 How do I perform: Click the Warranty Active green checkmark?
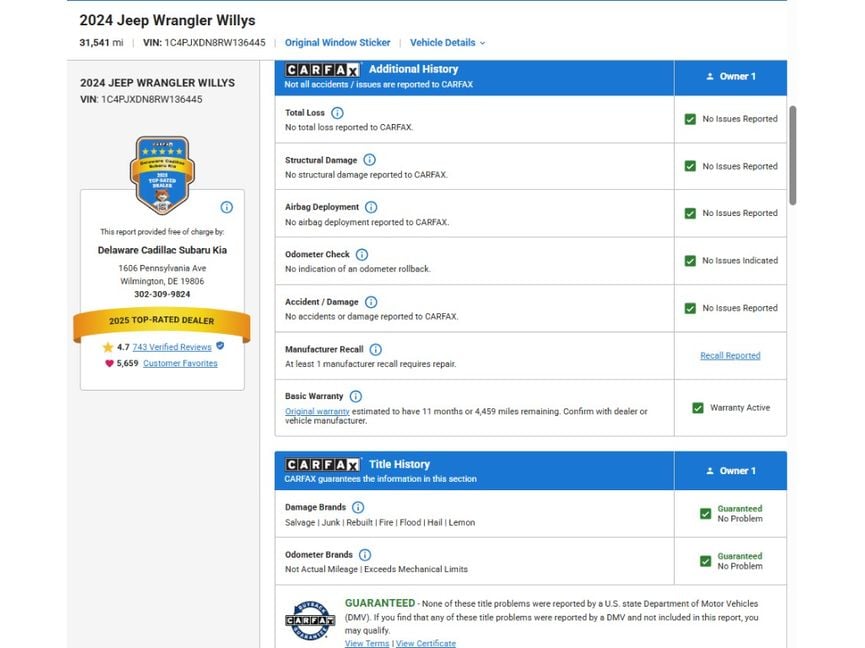tap(698, 408)
